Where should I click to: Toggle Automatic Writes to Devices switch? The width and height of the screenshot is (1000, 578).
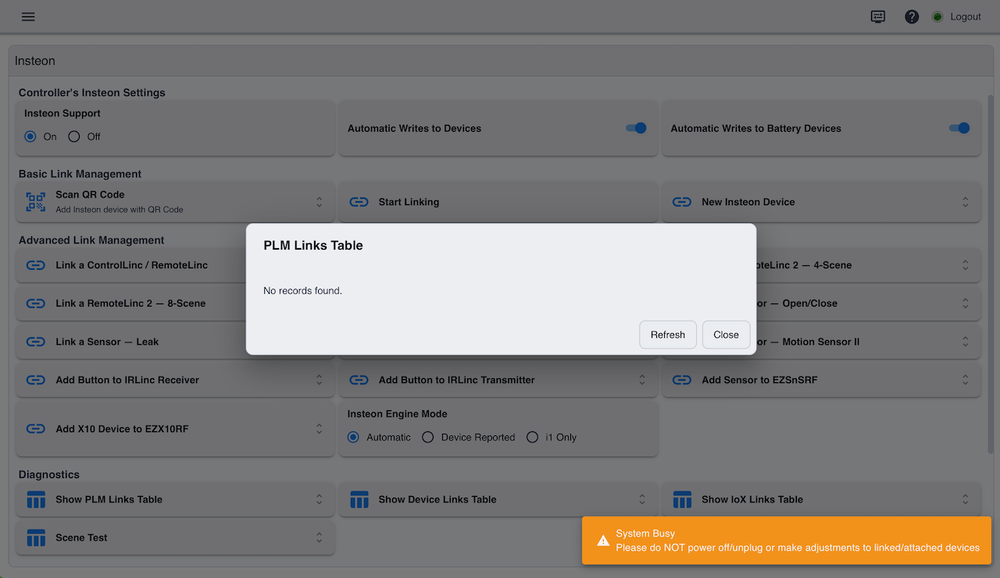[x=636, y=128]
